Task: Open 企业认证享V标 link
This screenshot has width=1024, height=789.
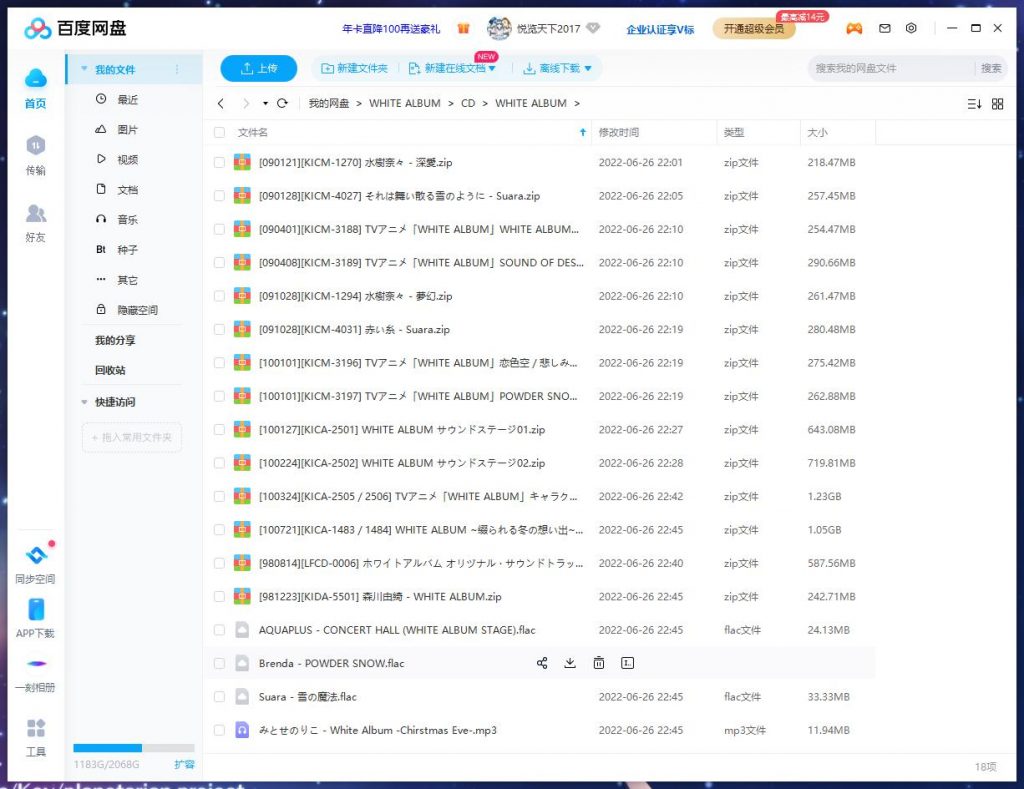Action: [660, 29]
